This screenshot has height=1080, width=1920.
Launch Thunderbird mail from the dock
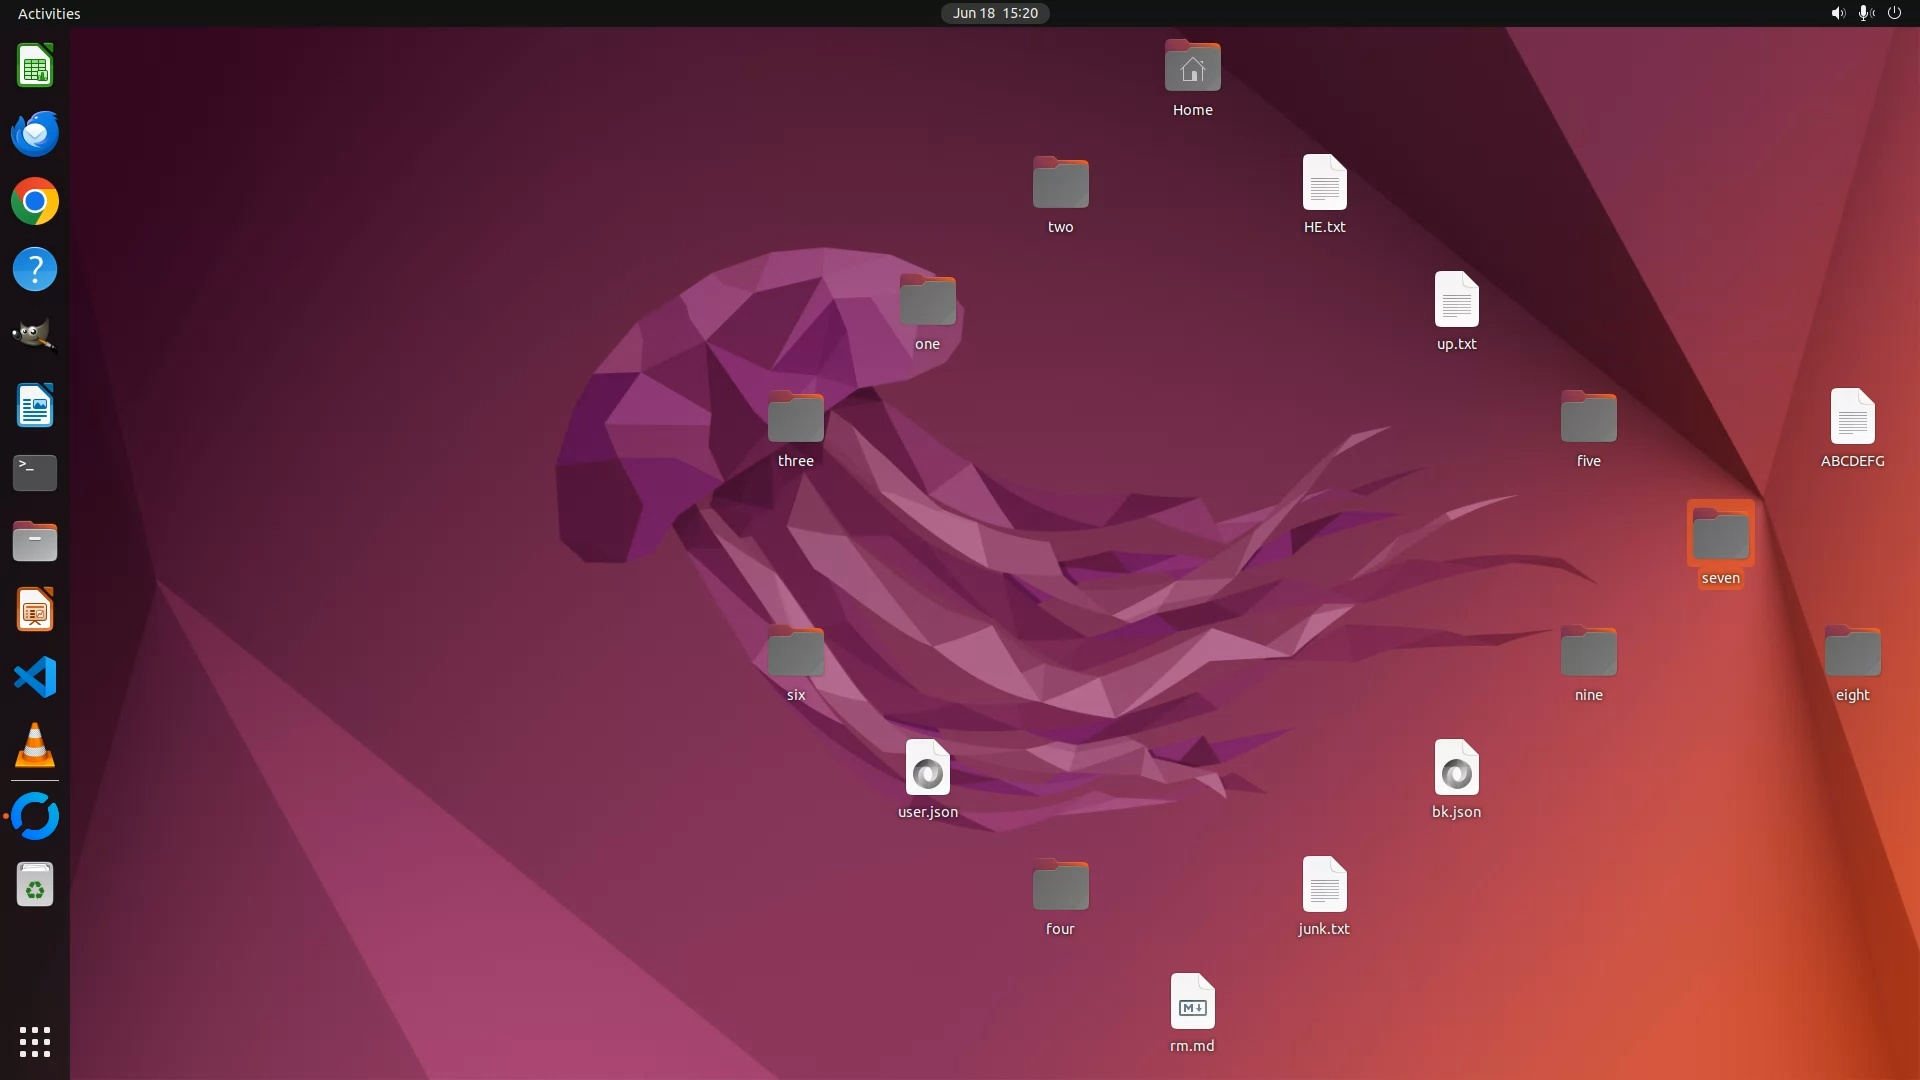click(35, 134)
